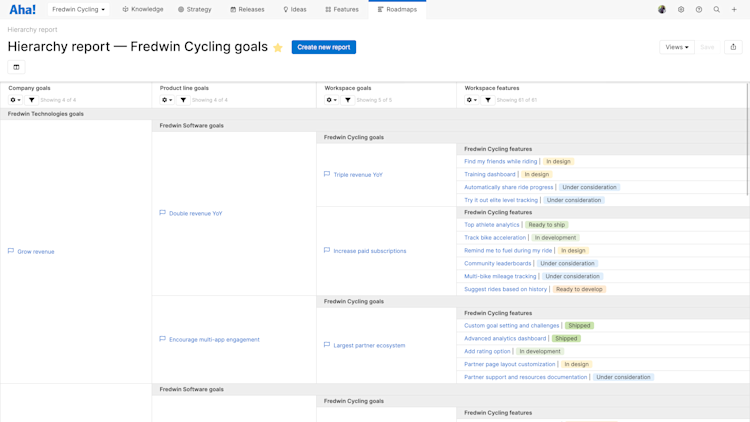Click Shipped status on Advanced analytics dashboard
The image size is (750, 422).
pos(566,339)
